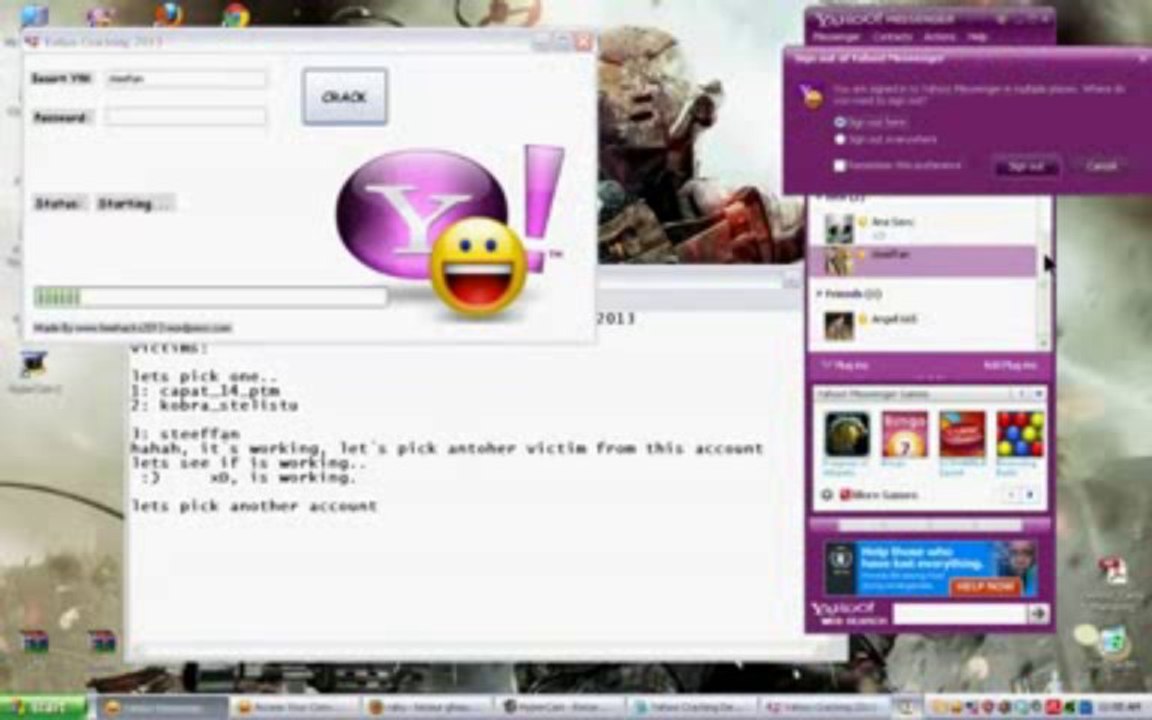Click the HELP NOW ad button

point(984,586)
